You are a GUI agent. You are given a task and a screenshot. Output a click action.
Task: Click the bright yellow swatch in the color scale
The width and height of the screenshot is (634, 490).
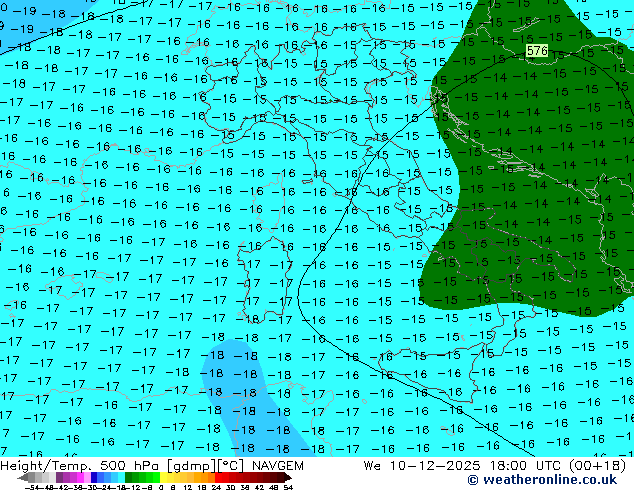163,477
